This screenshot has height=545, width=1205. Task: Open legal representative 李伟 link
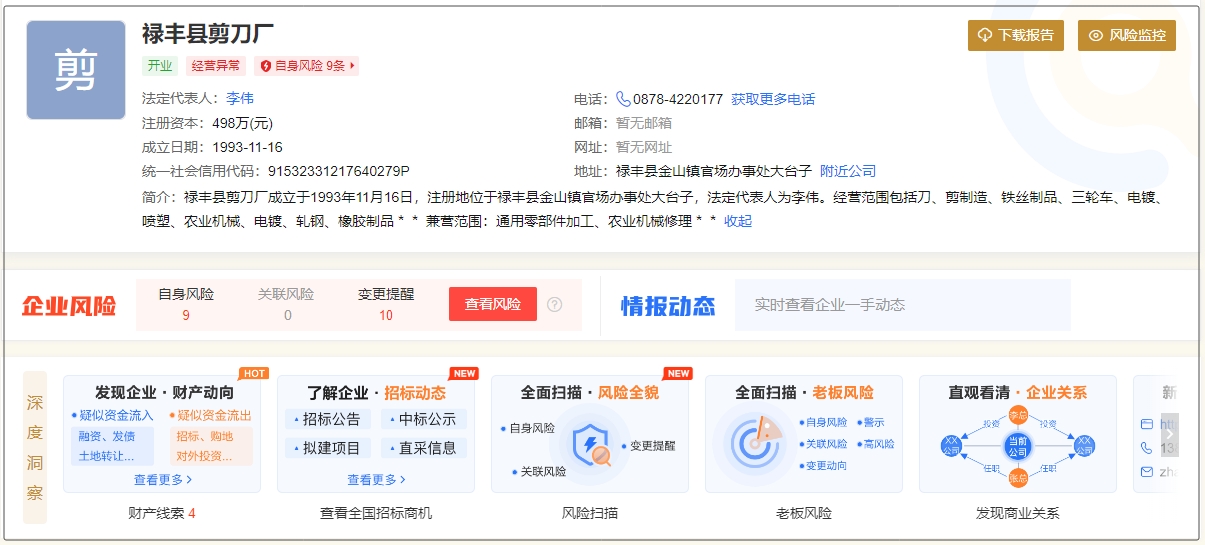(240, 98)
